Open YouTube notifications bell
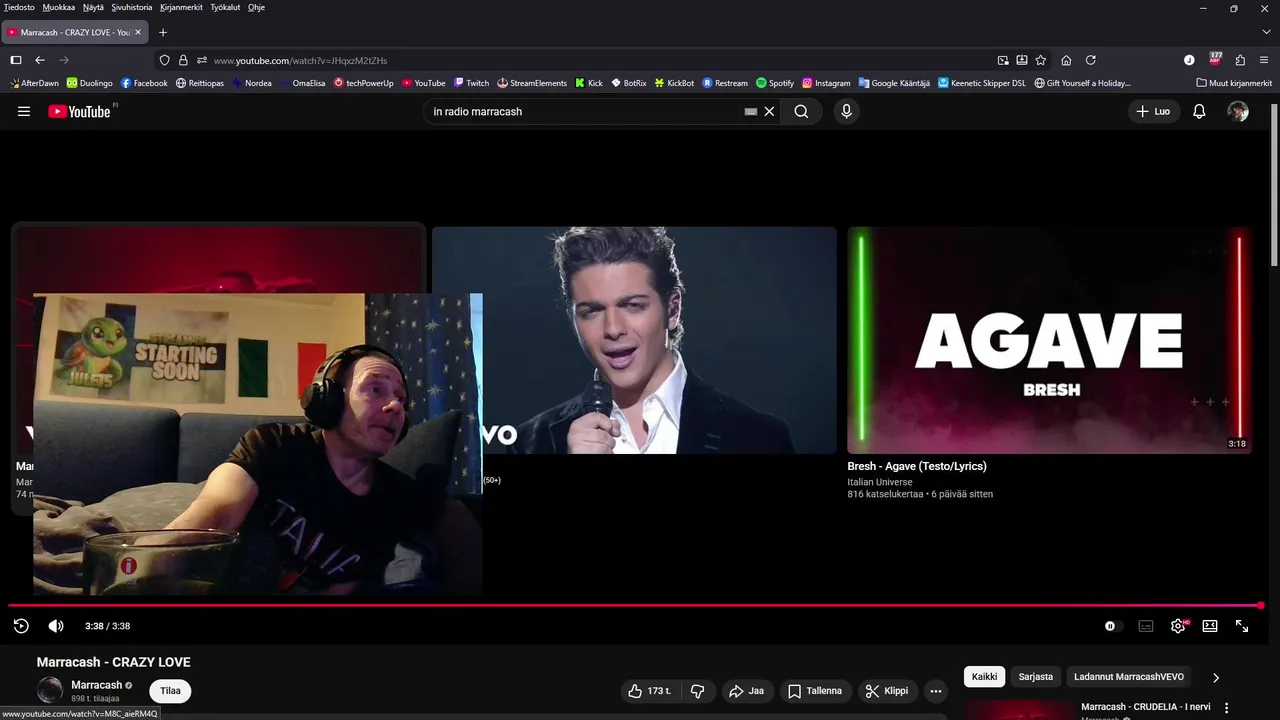Image resolution: width=1280 pixels, height=720 pixels. coord(1199,112)
